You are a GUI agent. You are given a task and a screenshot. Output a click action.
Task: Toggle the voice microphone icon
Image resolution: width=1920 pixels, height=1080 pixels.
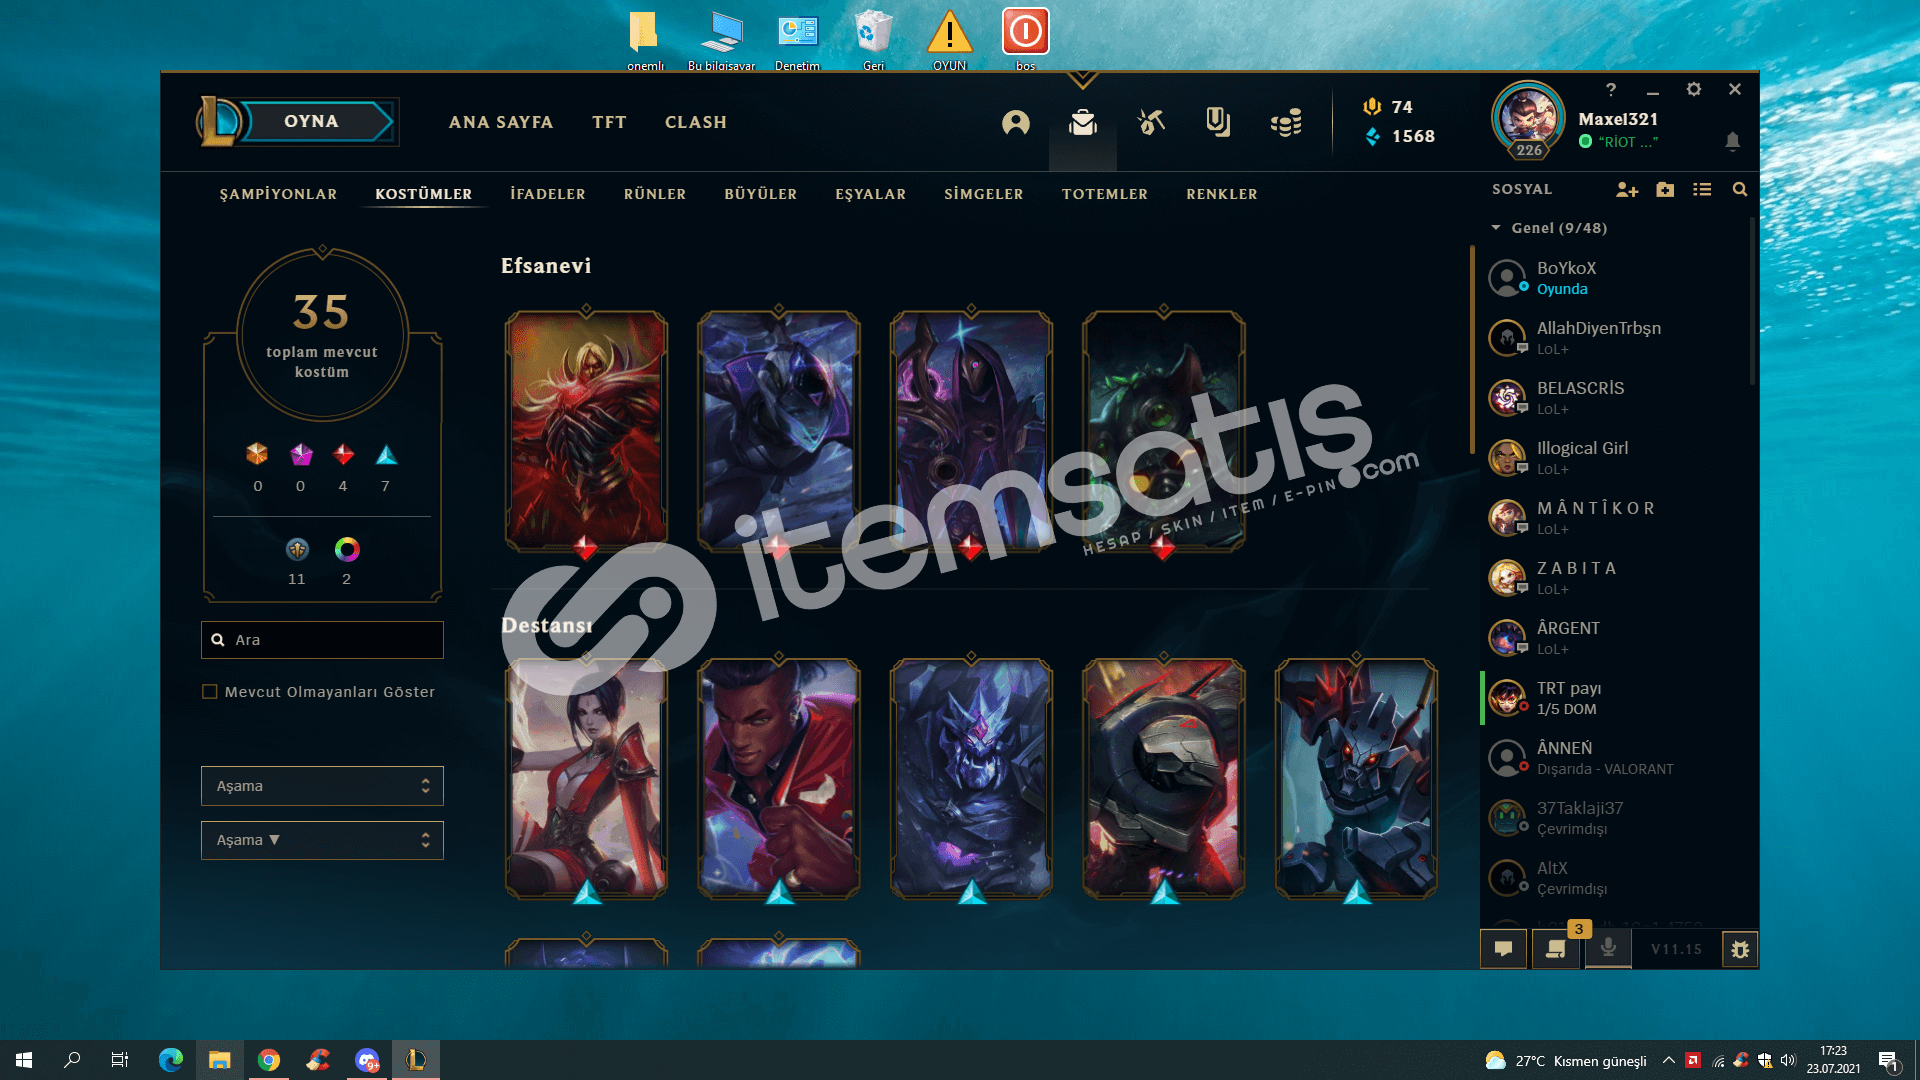pos(1608,949)
